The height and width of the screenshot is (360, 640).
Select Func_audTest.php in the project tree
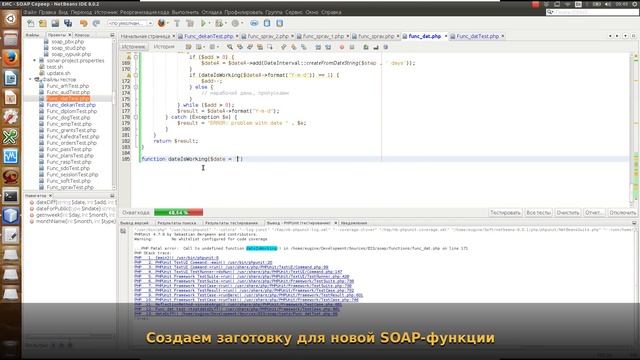click(68, 92)
